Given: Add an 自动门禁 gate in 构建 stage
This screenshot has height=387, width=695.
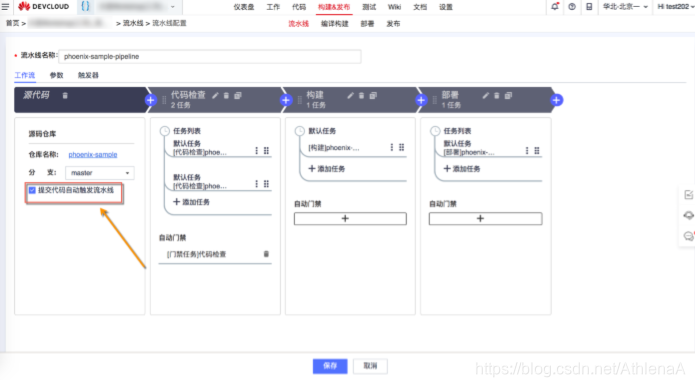Looking at the screenshot, I should click(350, 219).
